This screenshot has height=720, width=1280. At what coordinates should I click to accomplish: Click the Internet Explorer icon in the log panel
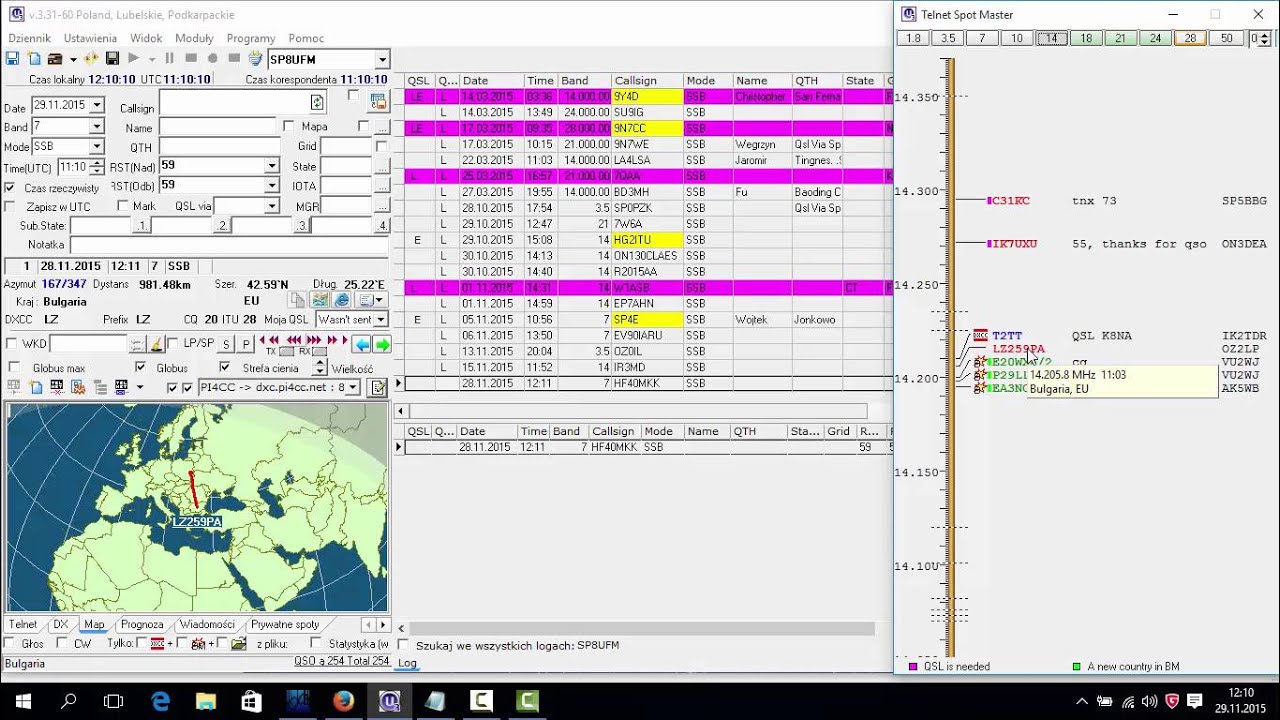pos(342,300)
